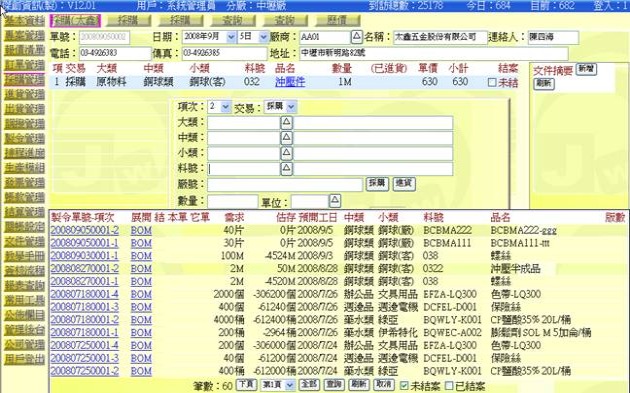The width and height of the screenshot is (630, 393).
Task: Open the 單位 lookup triangle button
Action: [335, 201]
